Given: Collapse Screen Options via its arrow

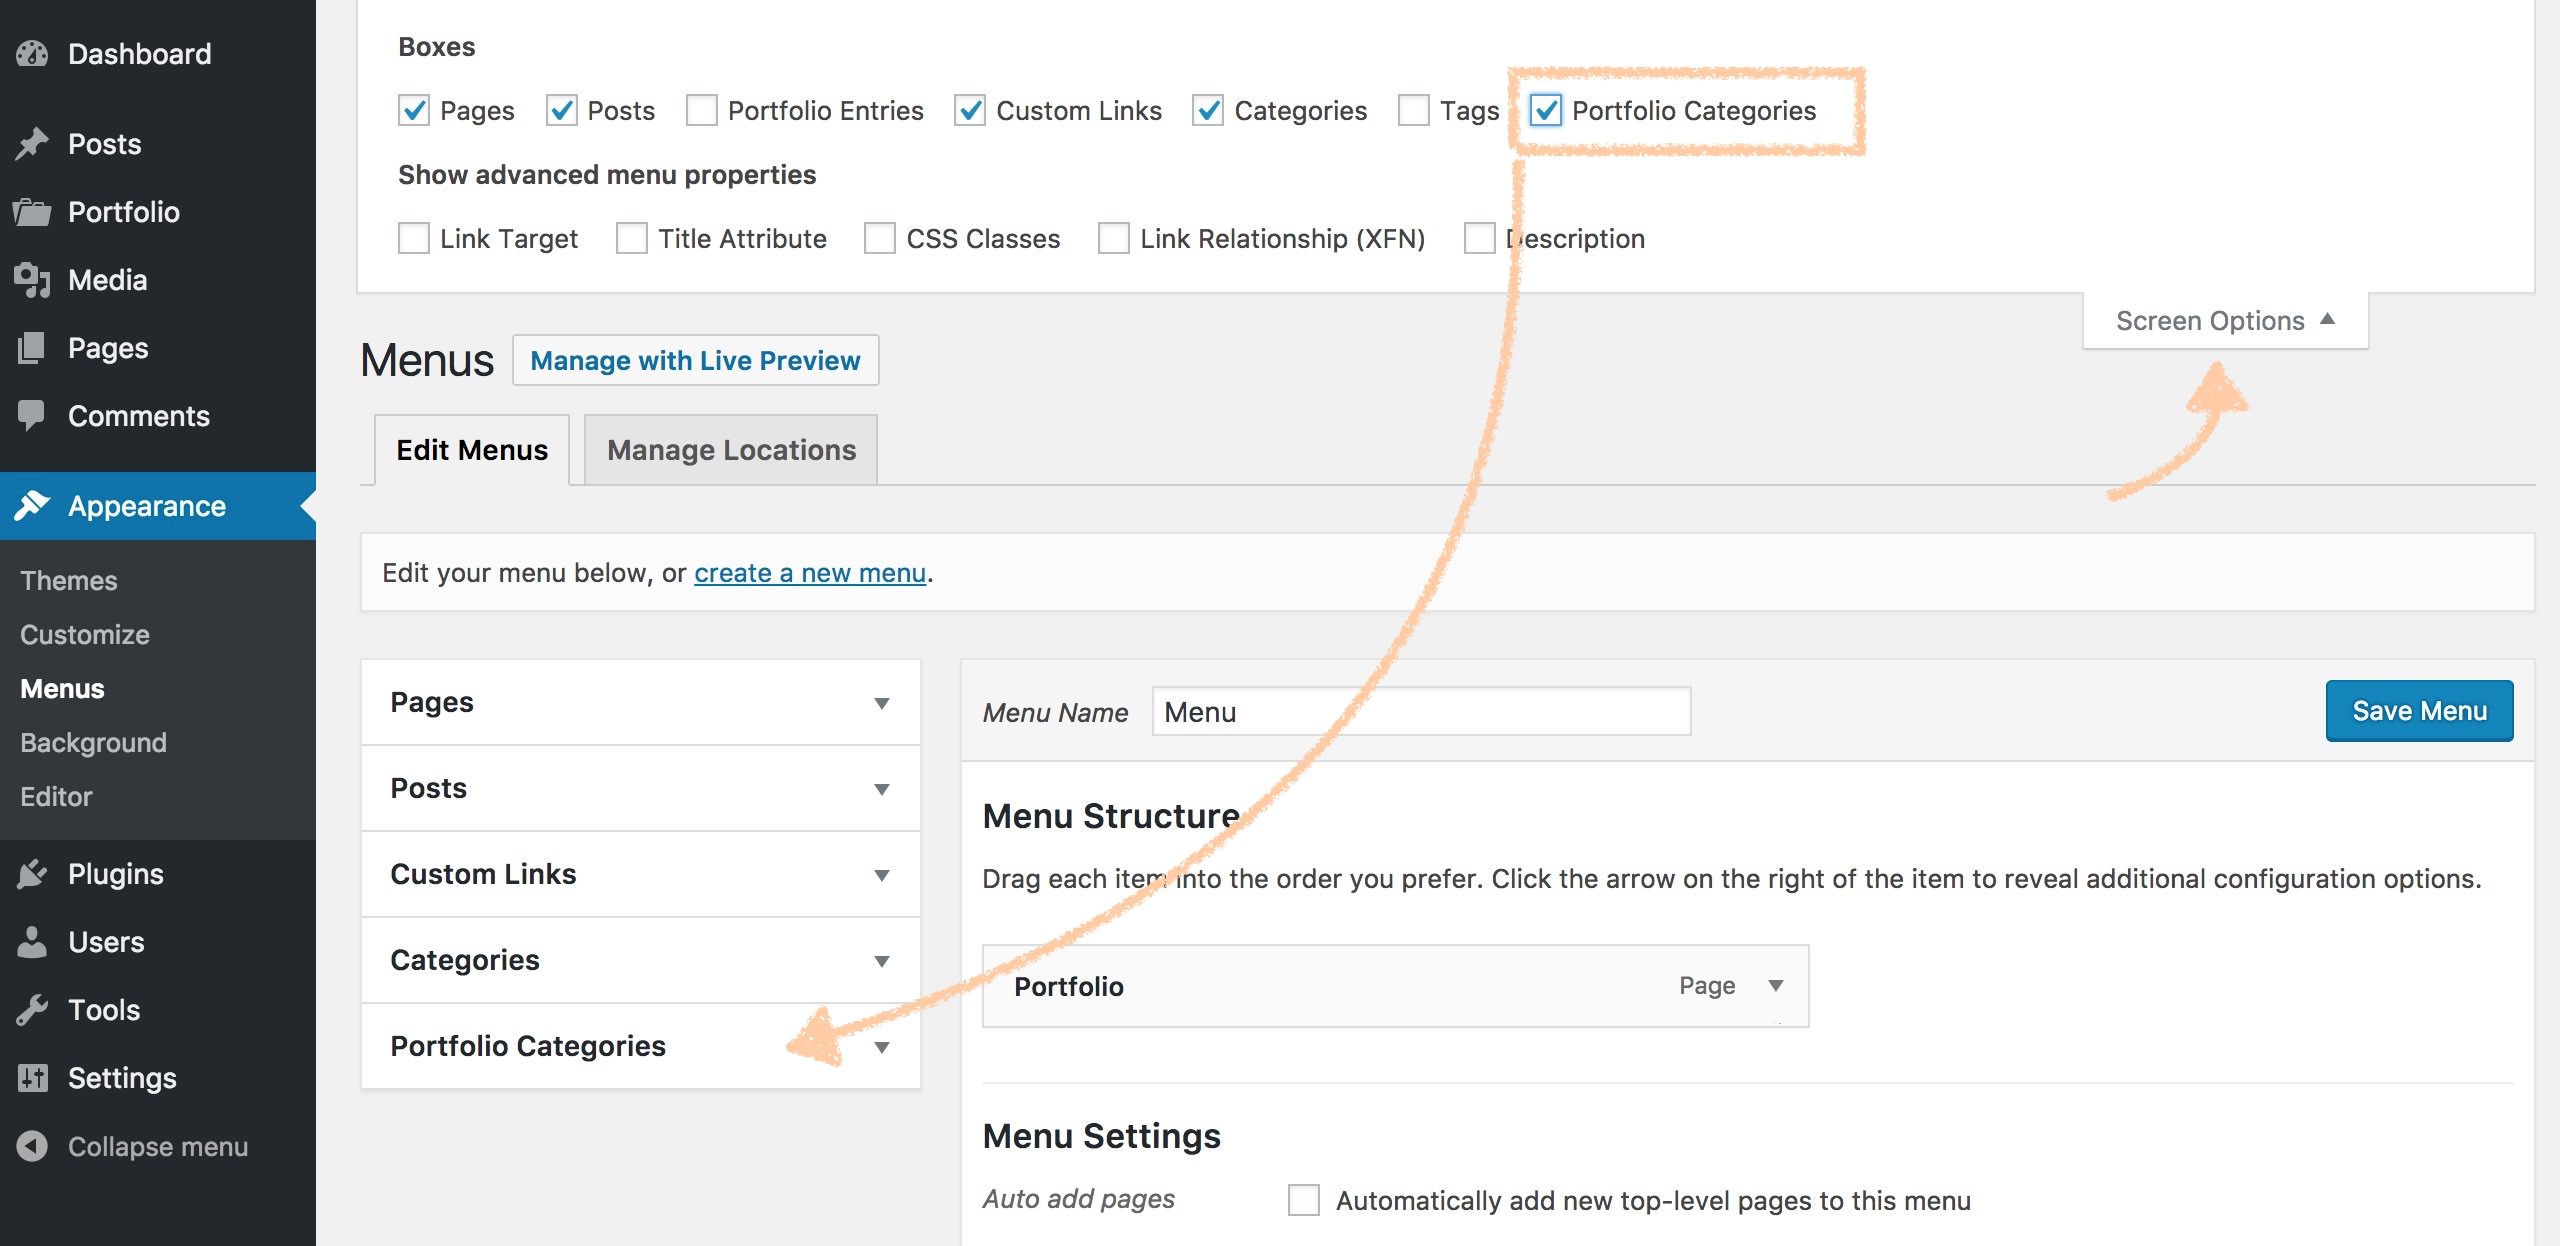Looking at the screenshot, I should click(x=2327, y=319).
